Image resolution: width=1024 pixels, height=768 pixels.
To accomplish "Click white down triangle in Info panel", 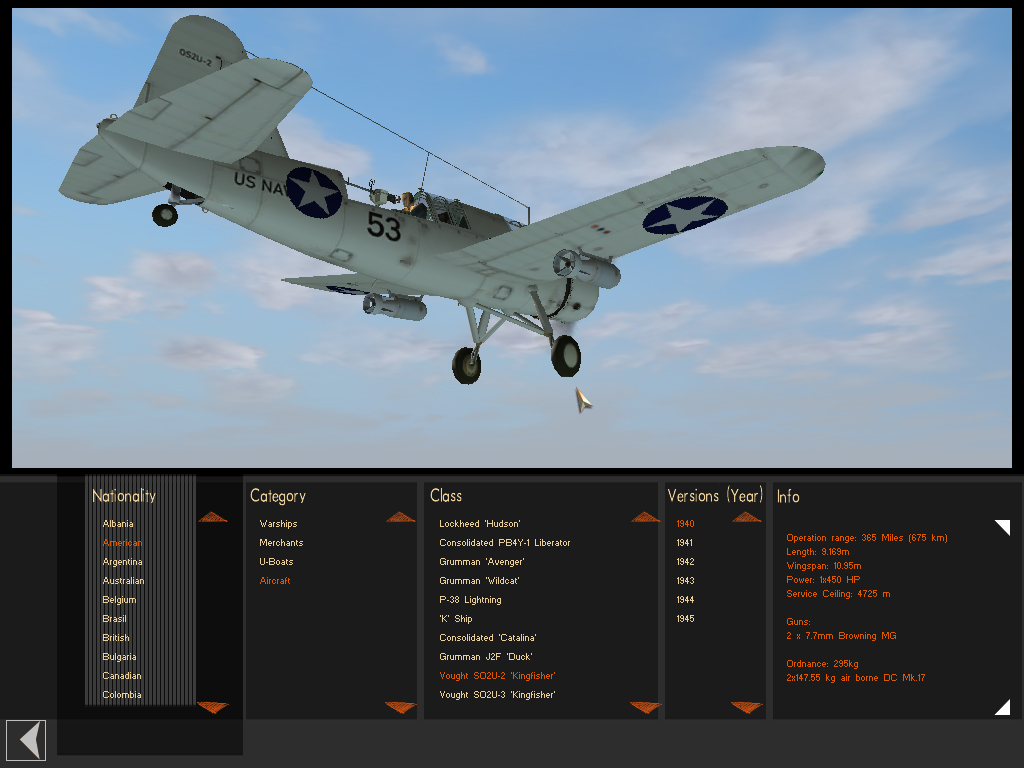I will pyautogui.click(x=1002, y=707).
